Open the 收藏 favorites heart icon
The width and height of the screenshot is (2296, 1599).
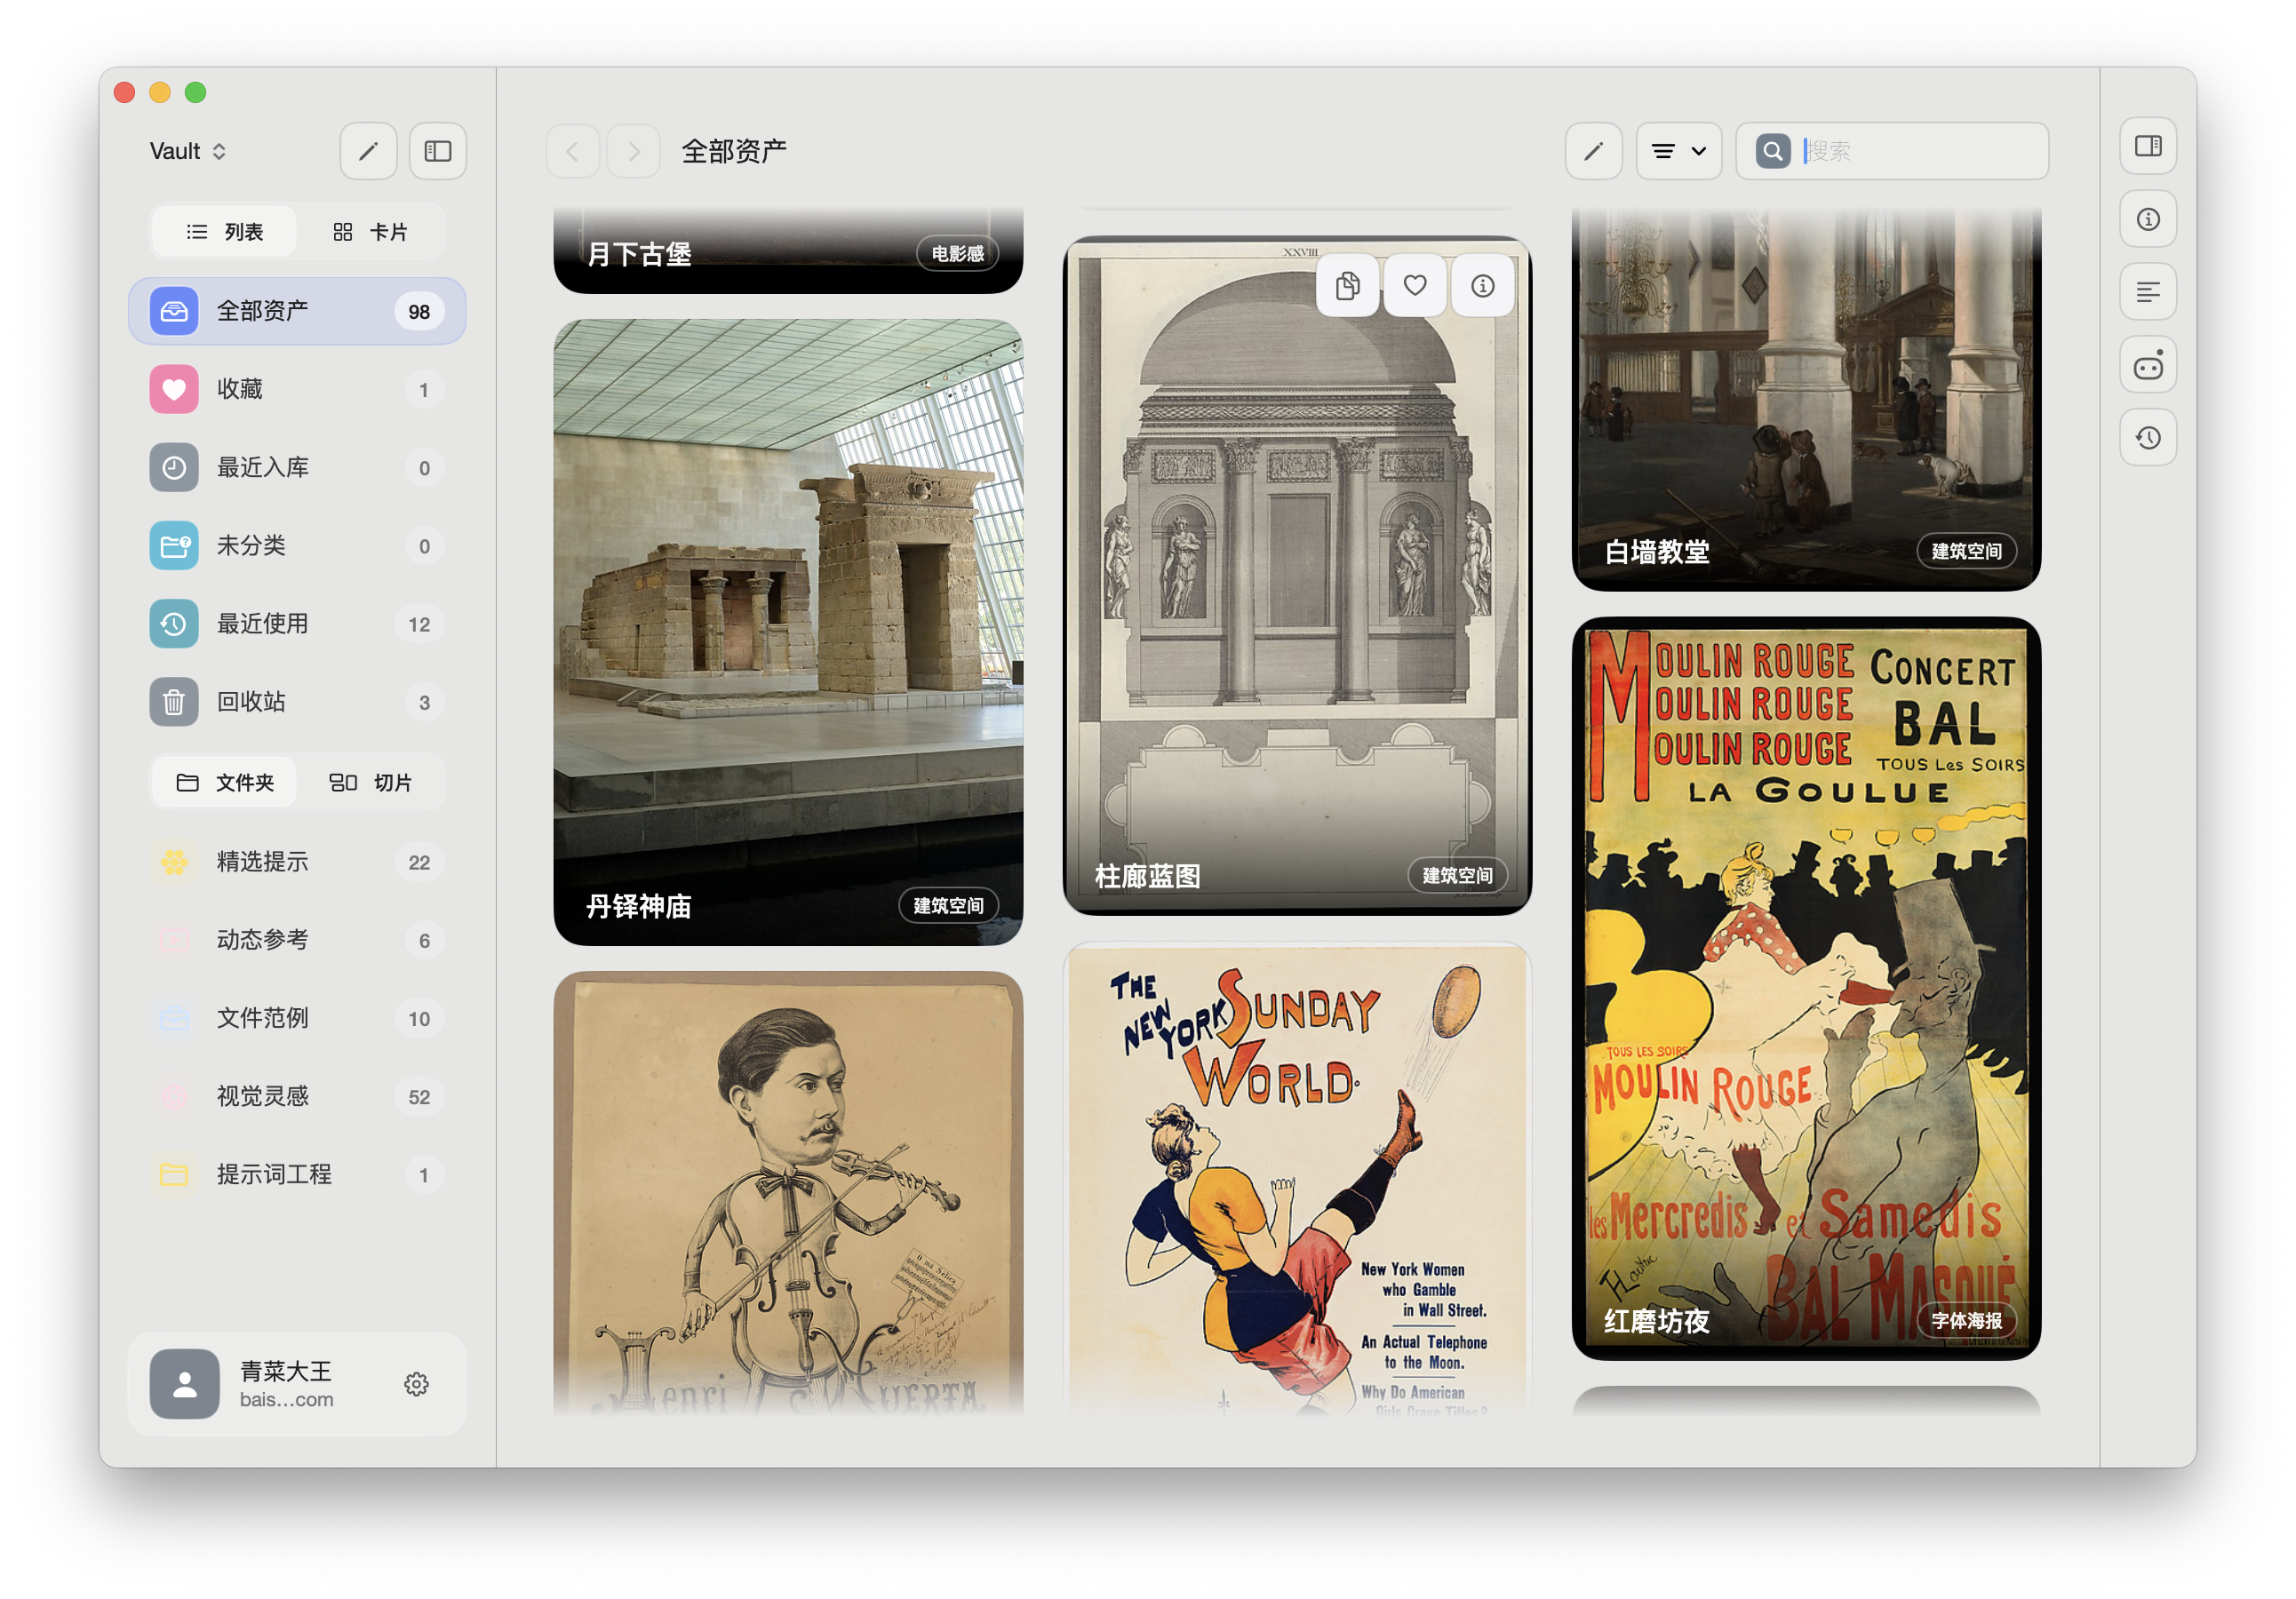click(174, 389)
